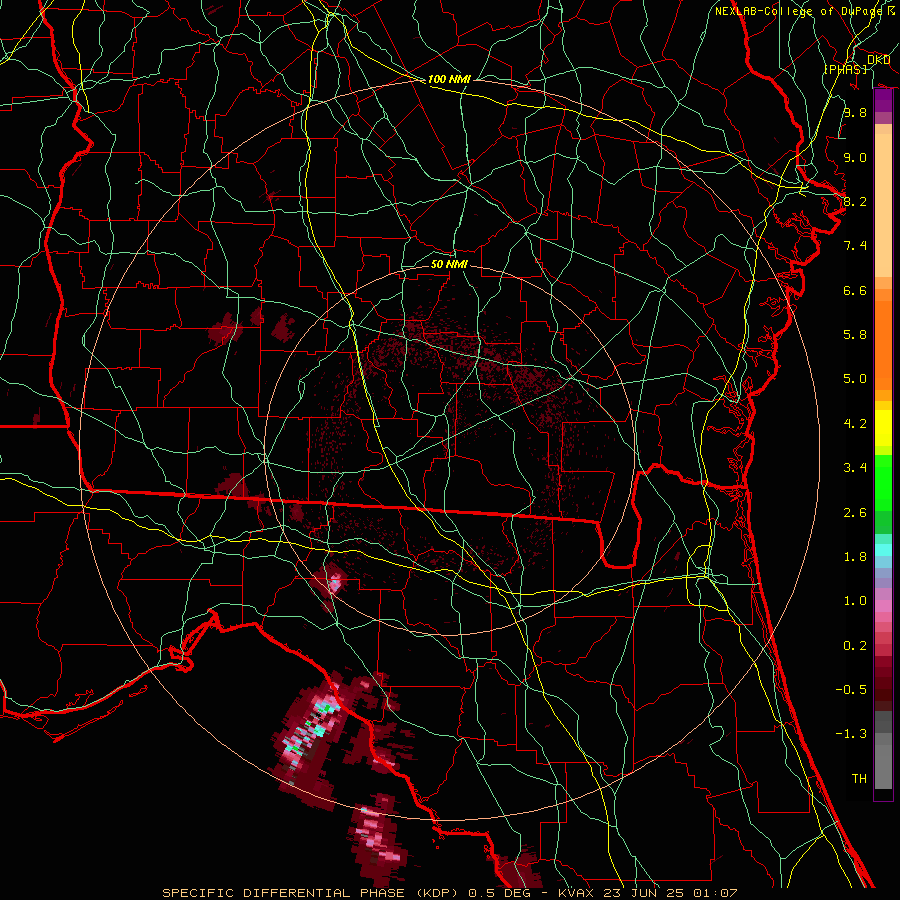Click the "TH" threshold label on the scale
The width and height of the screenshot is (900, 900).
pos(859,779)
